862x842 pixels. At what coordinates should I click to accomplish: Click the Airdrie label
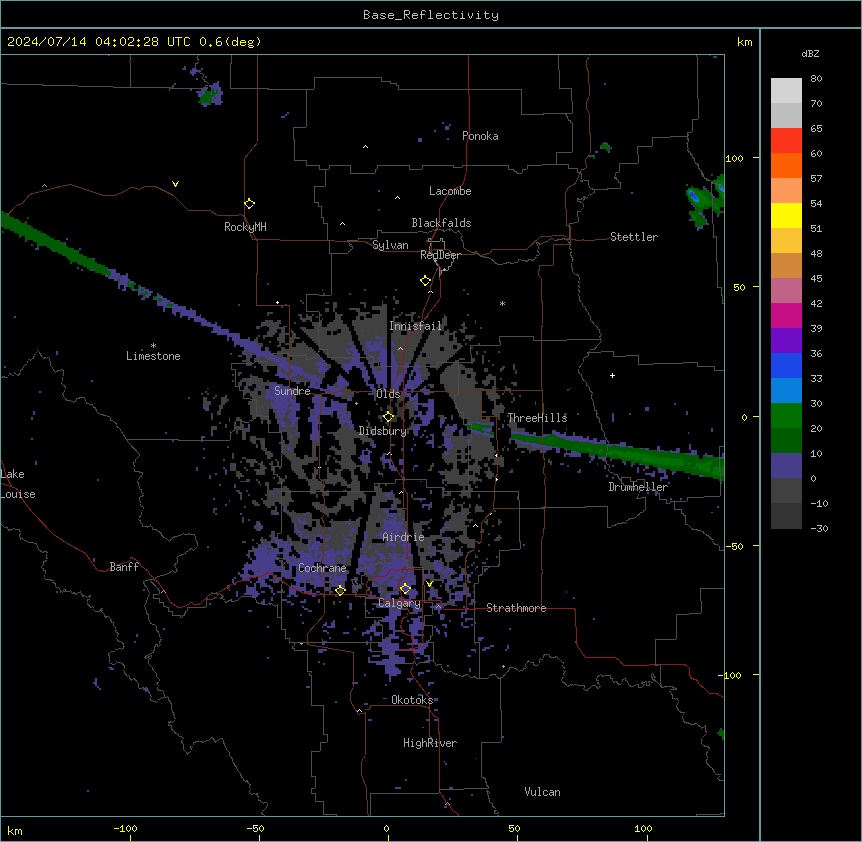pyautogui.click(x=403, y=537)
